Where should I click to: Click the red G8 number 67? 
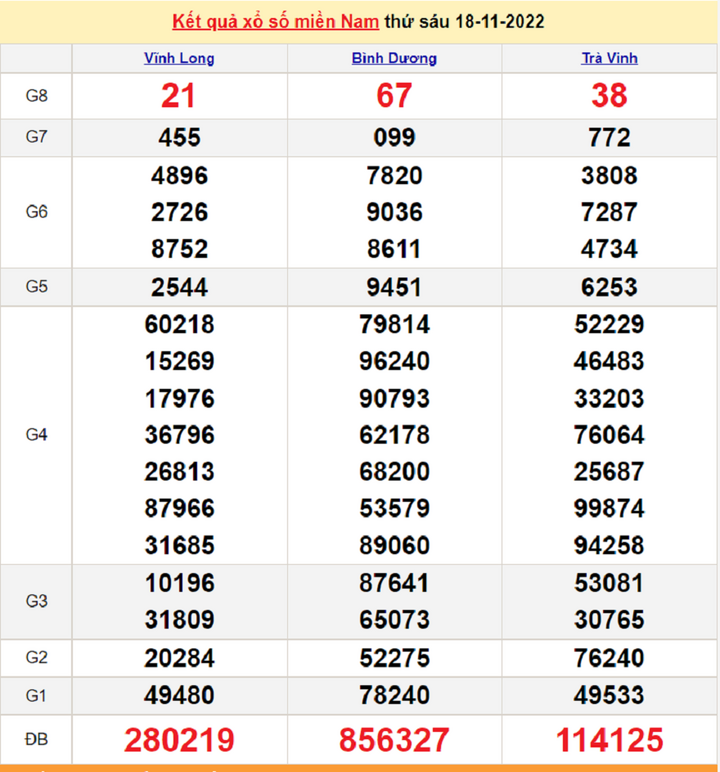tap(394, 96)
